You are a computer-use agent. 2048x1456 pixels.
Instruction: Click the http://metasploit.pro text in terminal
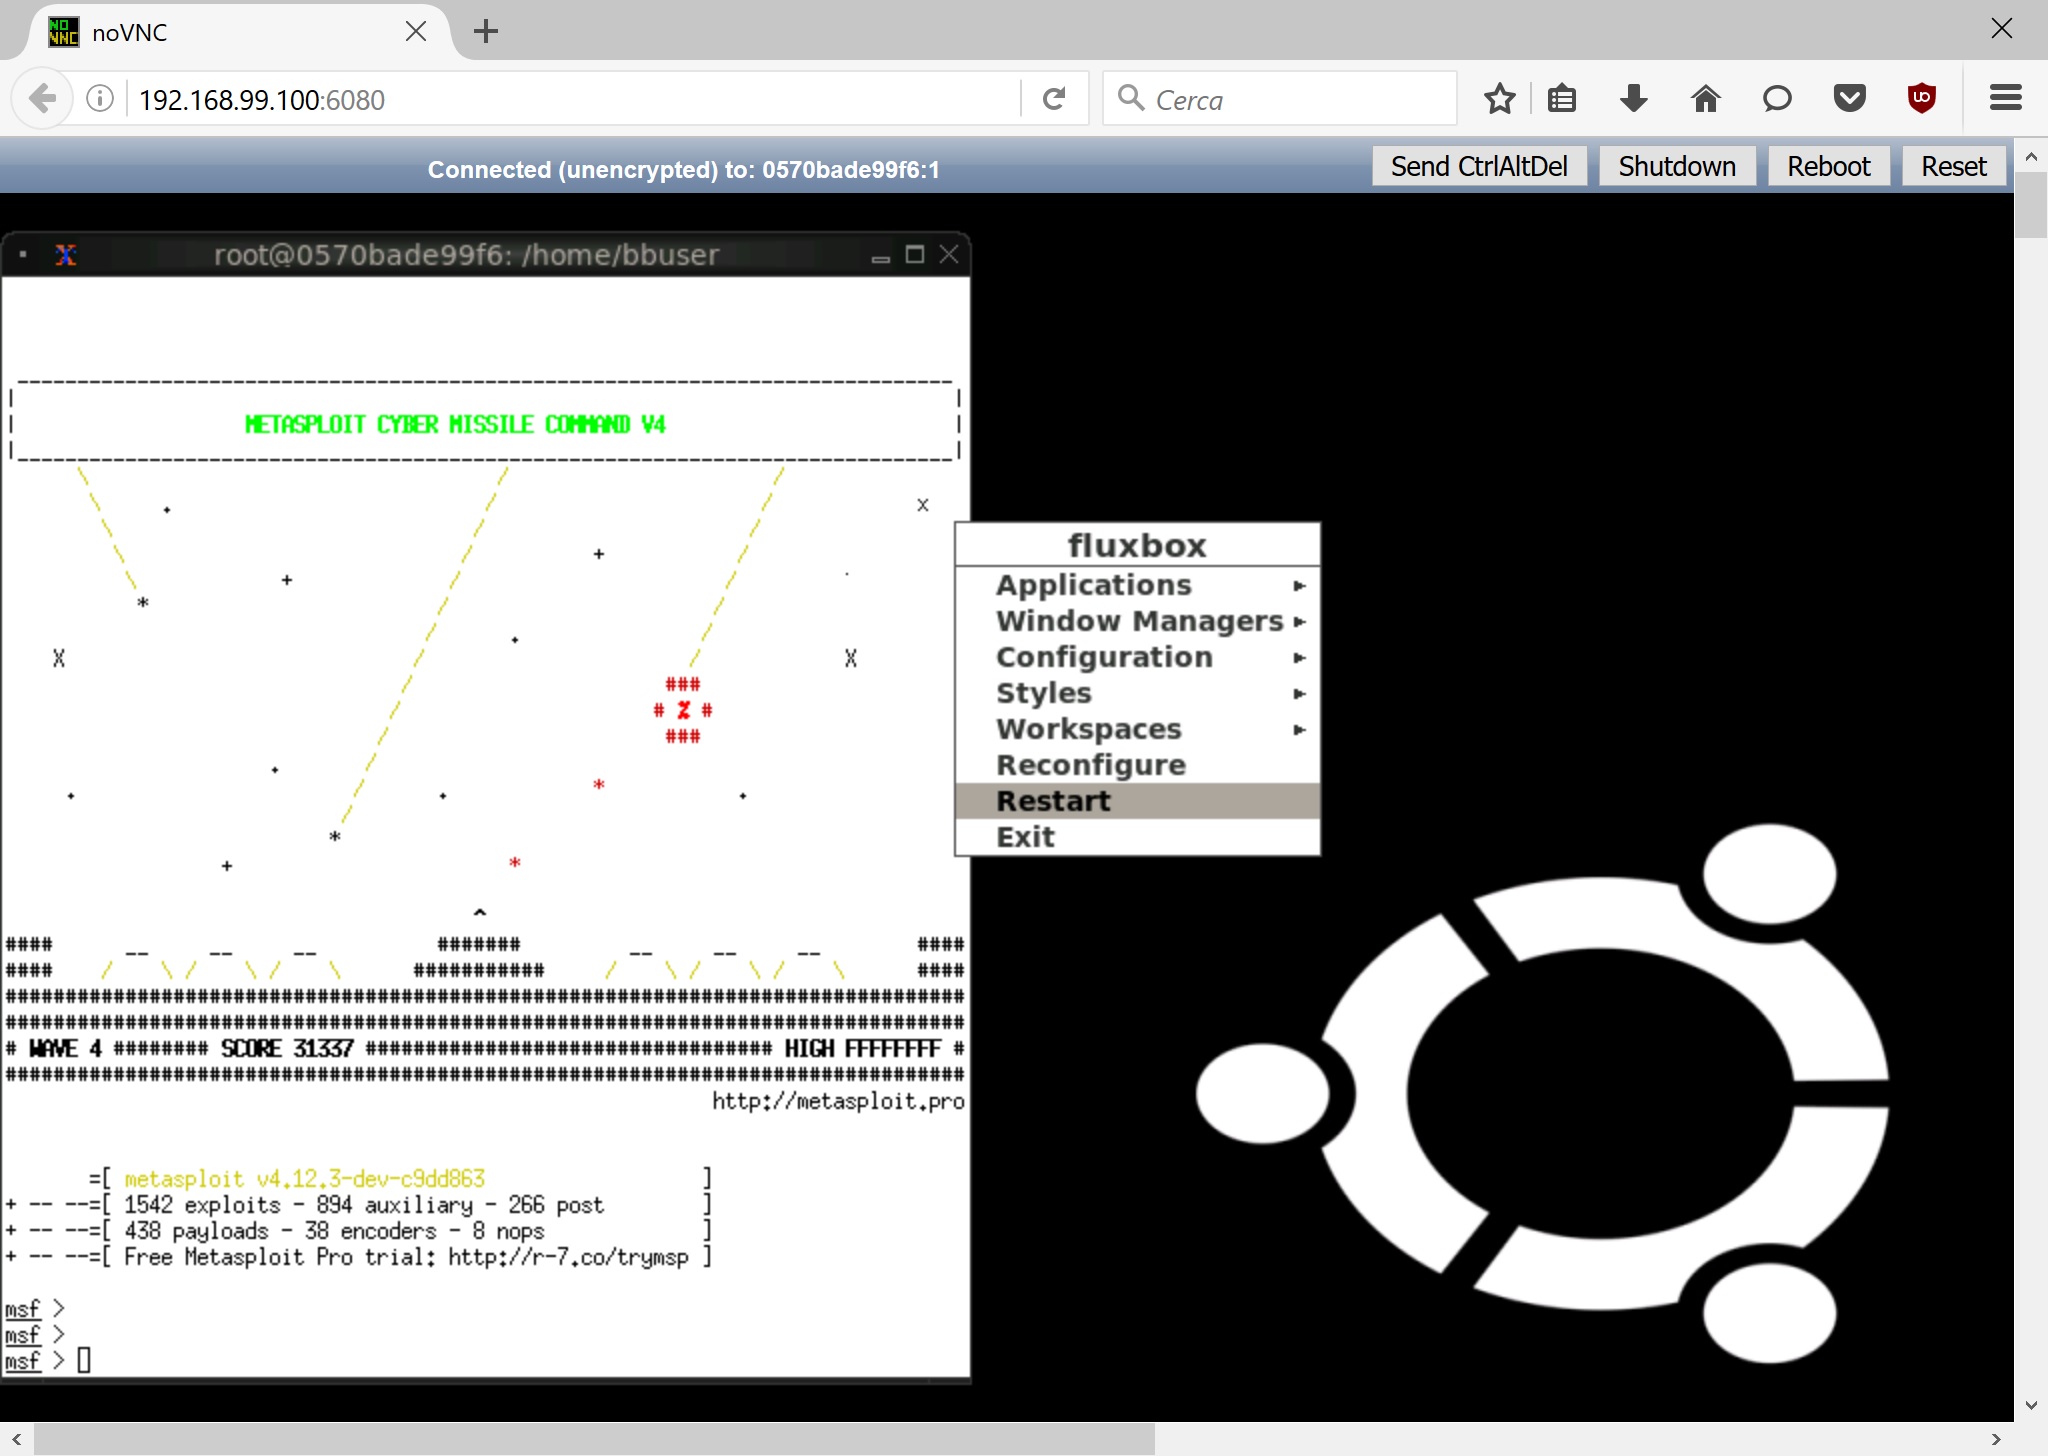coord(838,1101)
